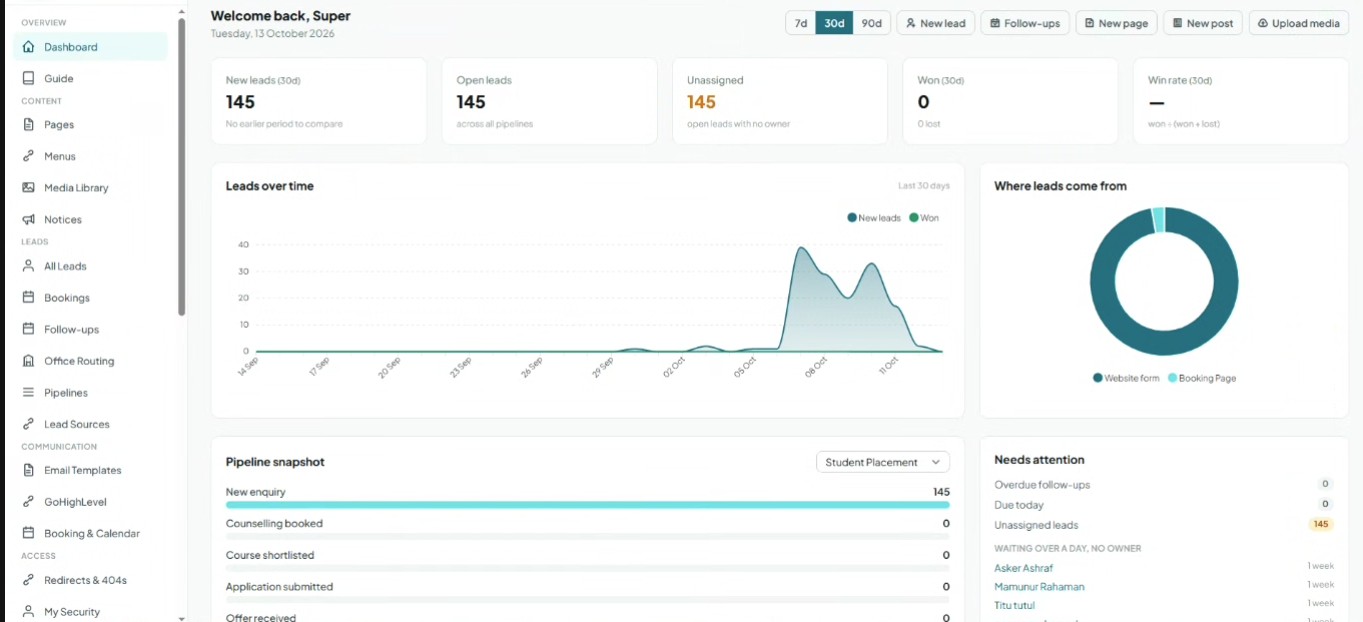
Task: Click the My Security person icon
Action: tap(28, 612)
